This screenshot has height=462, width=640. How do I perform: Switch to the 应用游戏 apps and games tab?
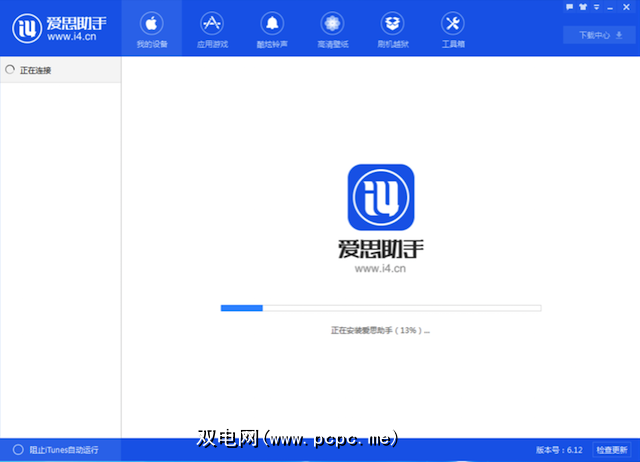tap(212, 29)
